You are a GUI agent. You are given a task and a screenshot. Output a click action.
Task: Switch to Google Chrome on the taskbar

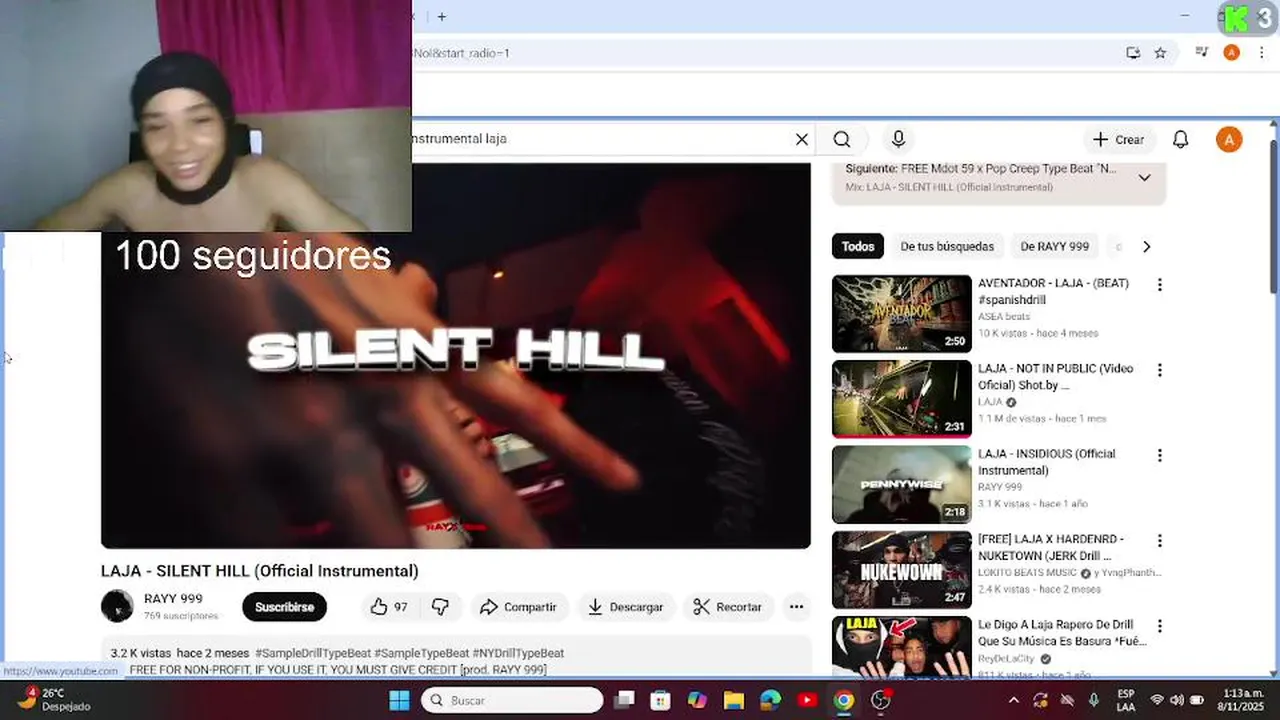click(844, 700)
